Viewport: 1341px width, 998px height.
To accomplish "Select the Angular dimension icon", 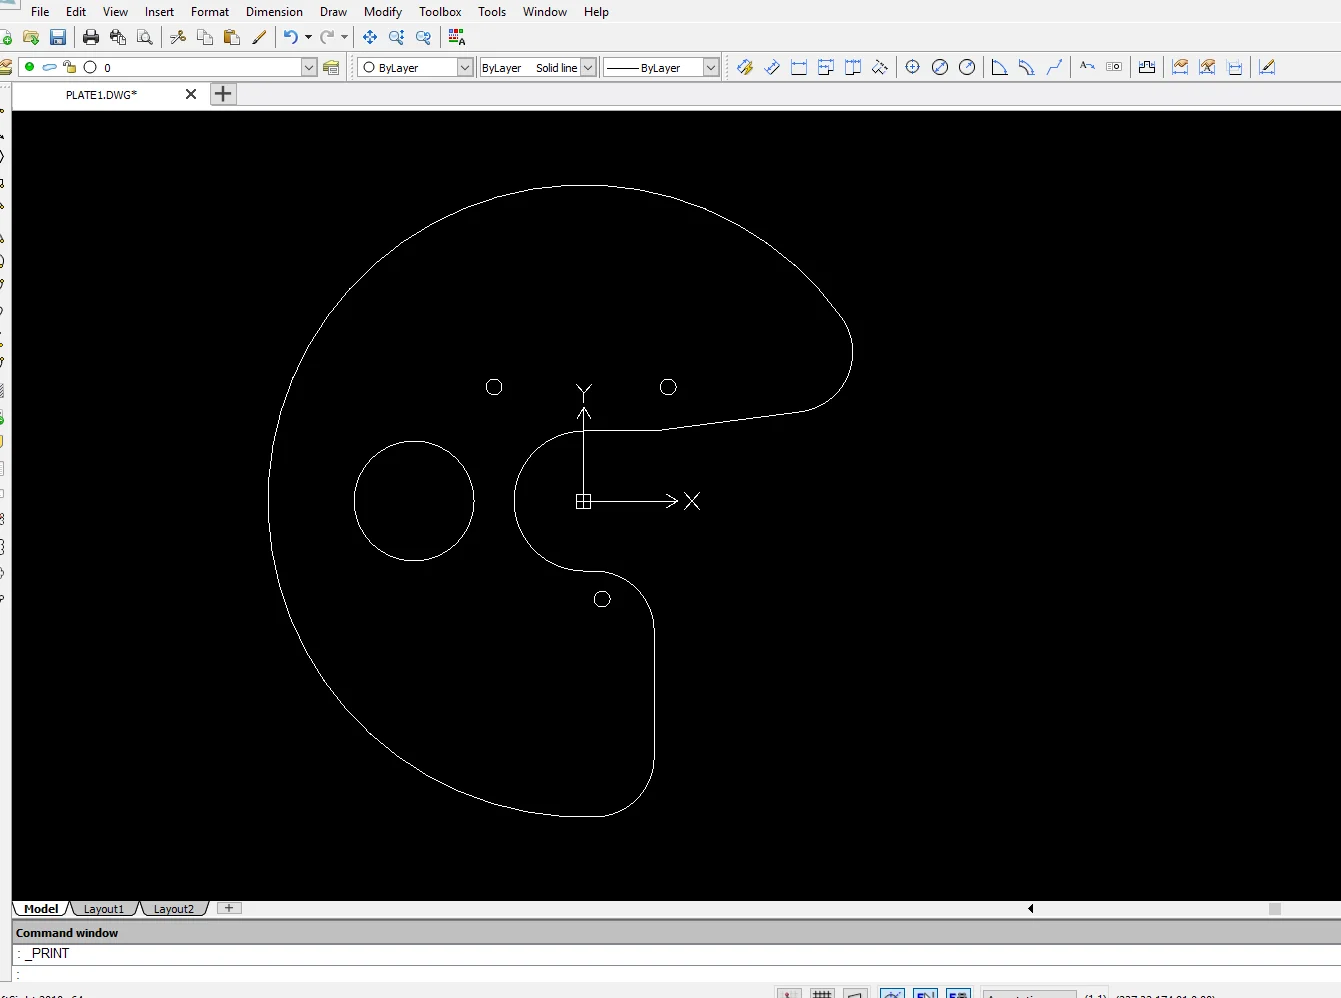I will click(x=999, y=67).
